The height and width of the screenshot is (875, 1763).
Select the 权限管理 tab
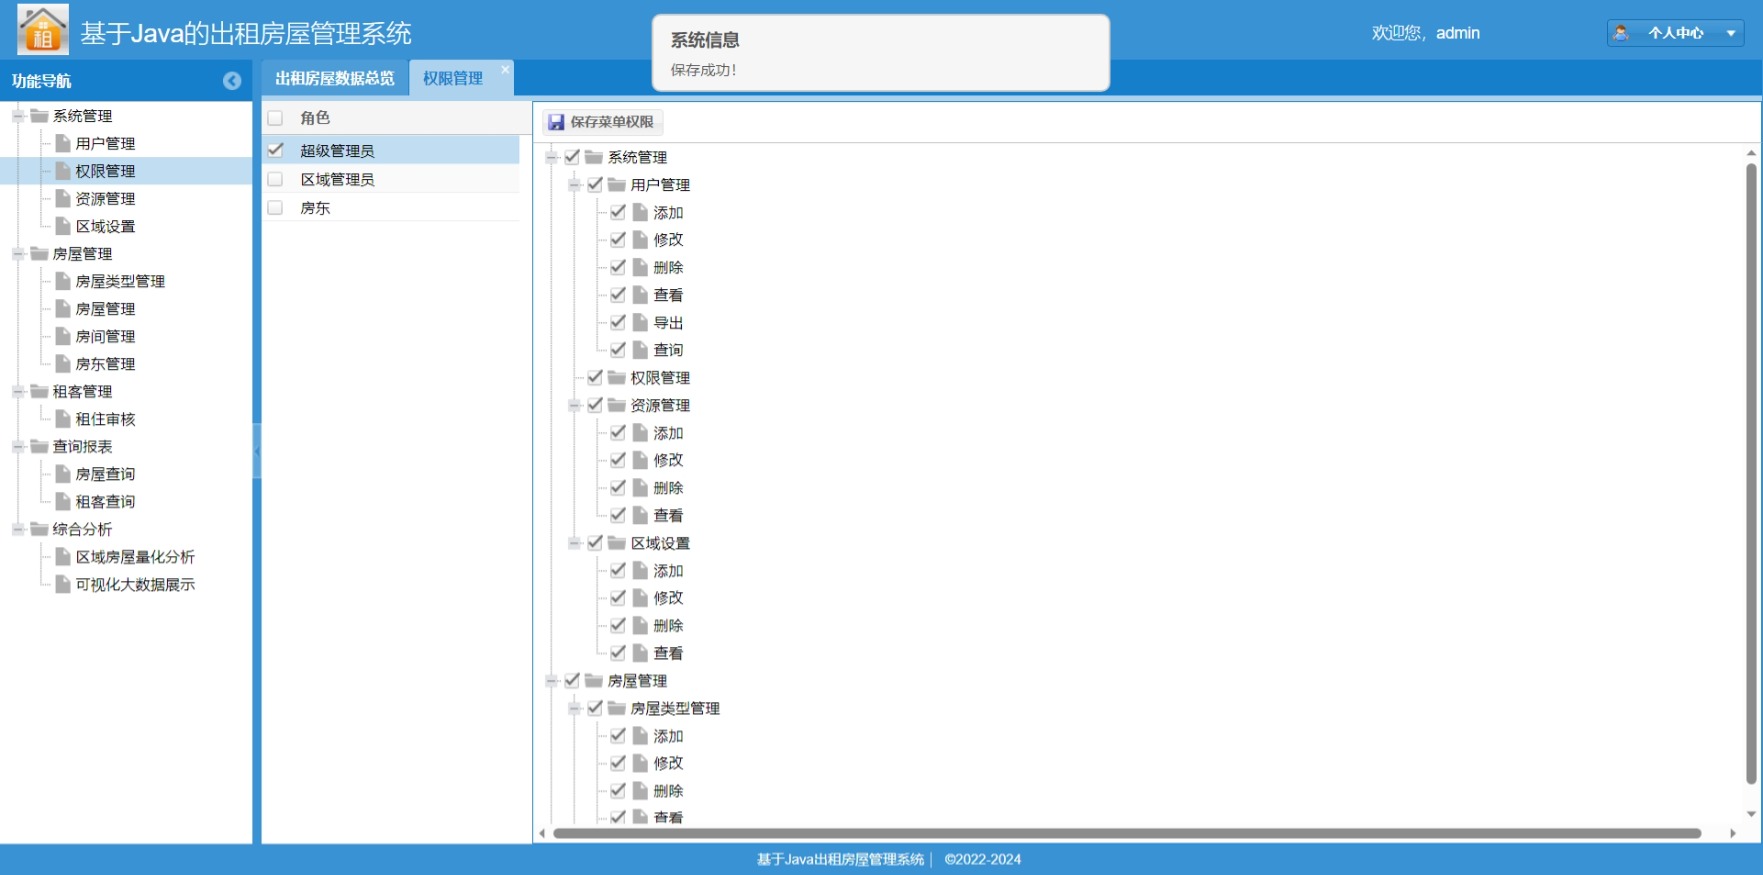[453, 78]
